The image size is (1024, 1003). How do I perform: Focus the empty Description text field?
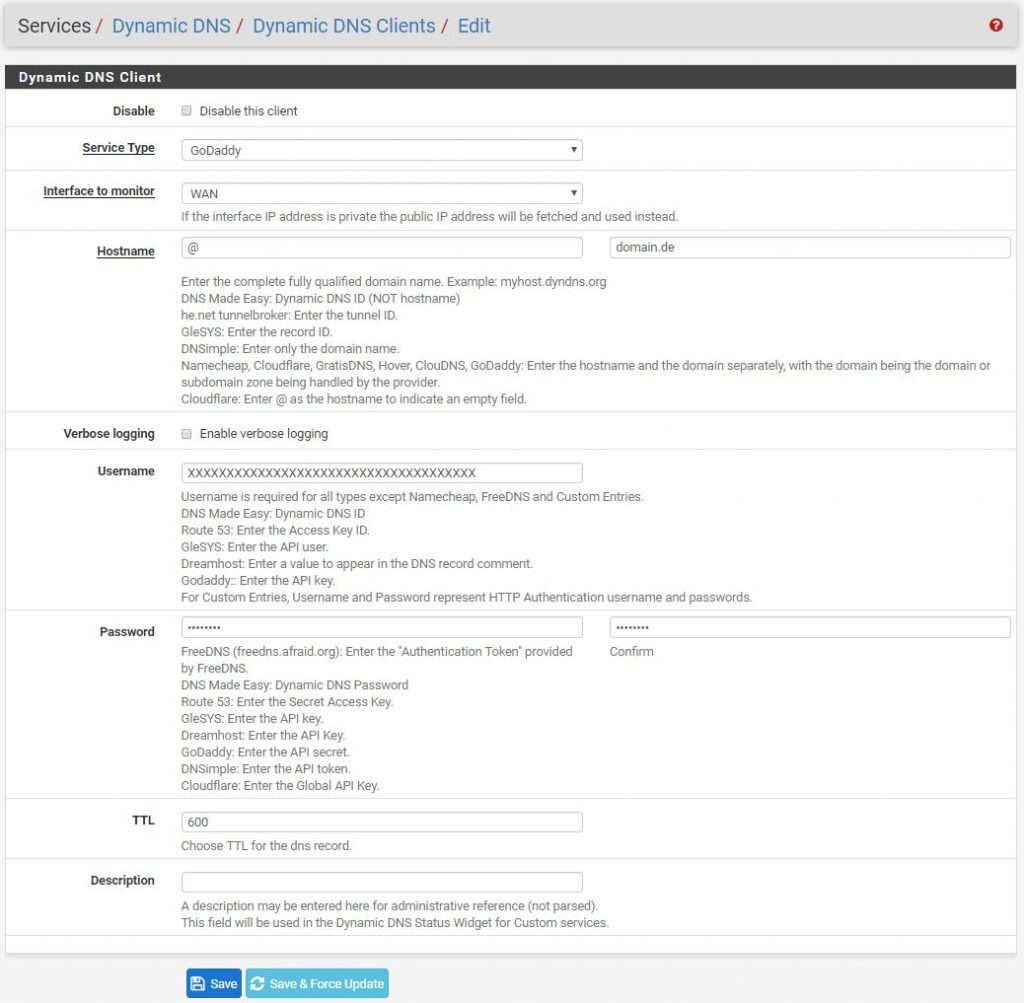point(381,882)
